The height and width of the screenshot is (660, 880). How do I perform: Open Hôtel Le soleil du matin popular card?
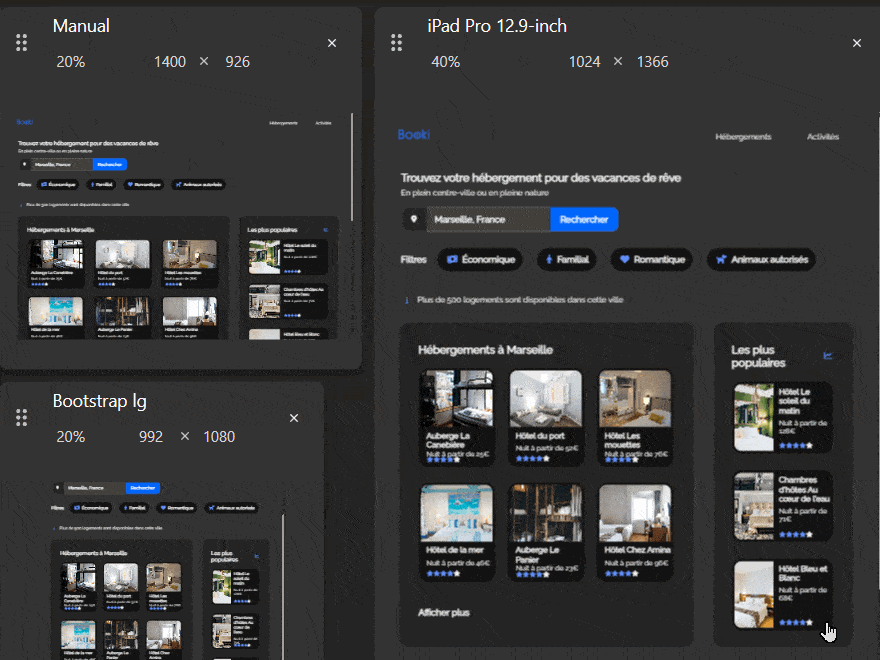[783, 418]
